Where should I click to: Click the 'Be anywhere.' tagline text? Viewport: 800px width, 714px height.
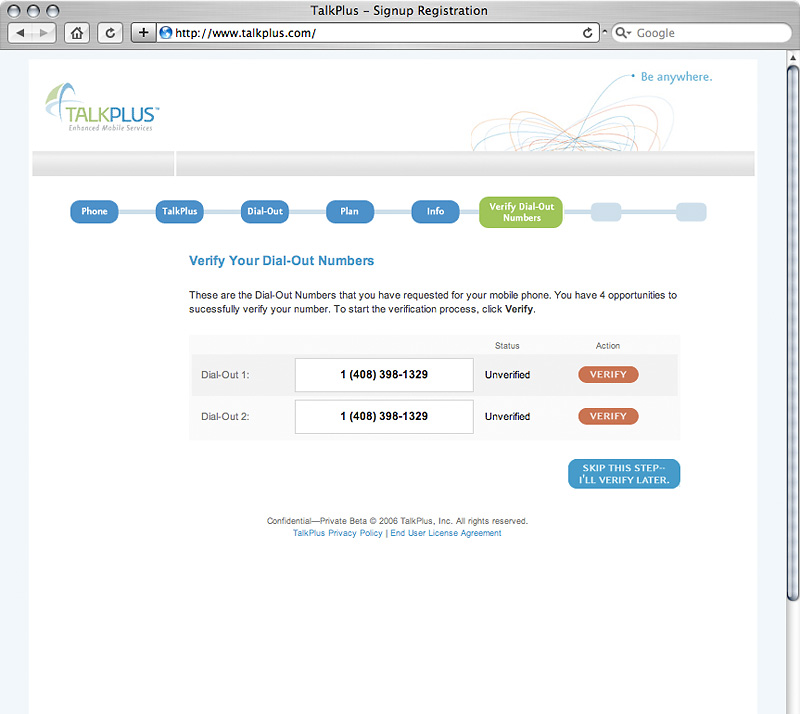pyautogui.click(x=676, y=77)
